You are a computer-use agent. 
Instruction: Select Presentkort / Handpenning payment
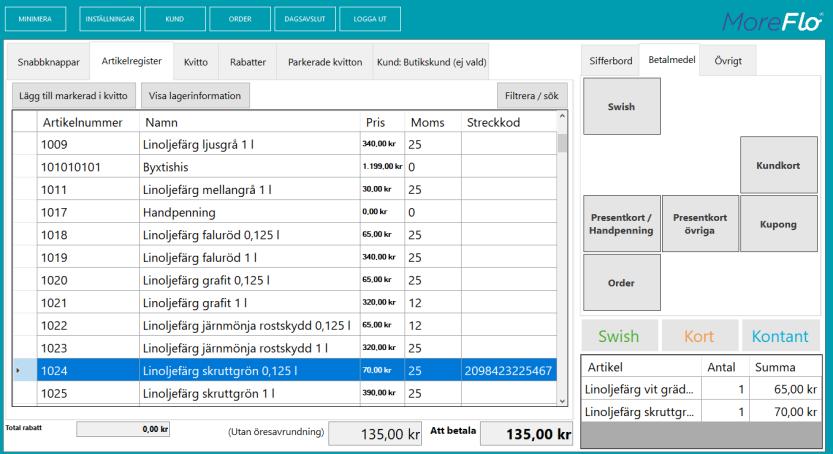pyautogui.click(x=622, y=224)
